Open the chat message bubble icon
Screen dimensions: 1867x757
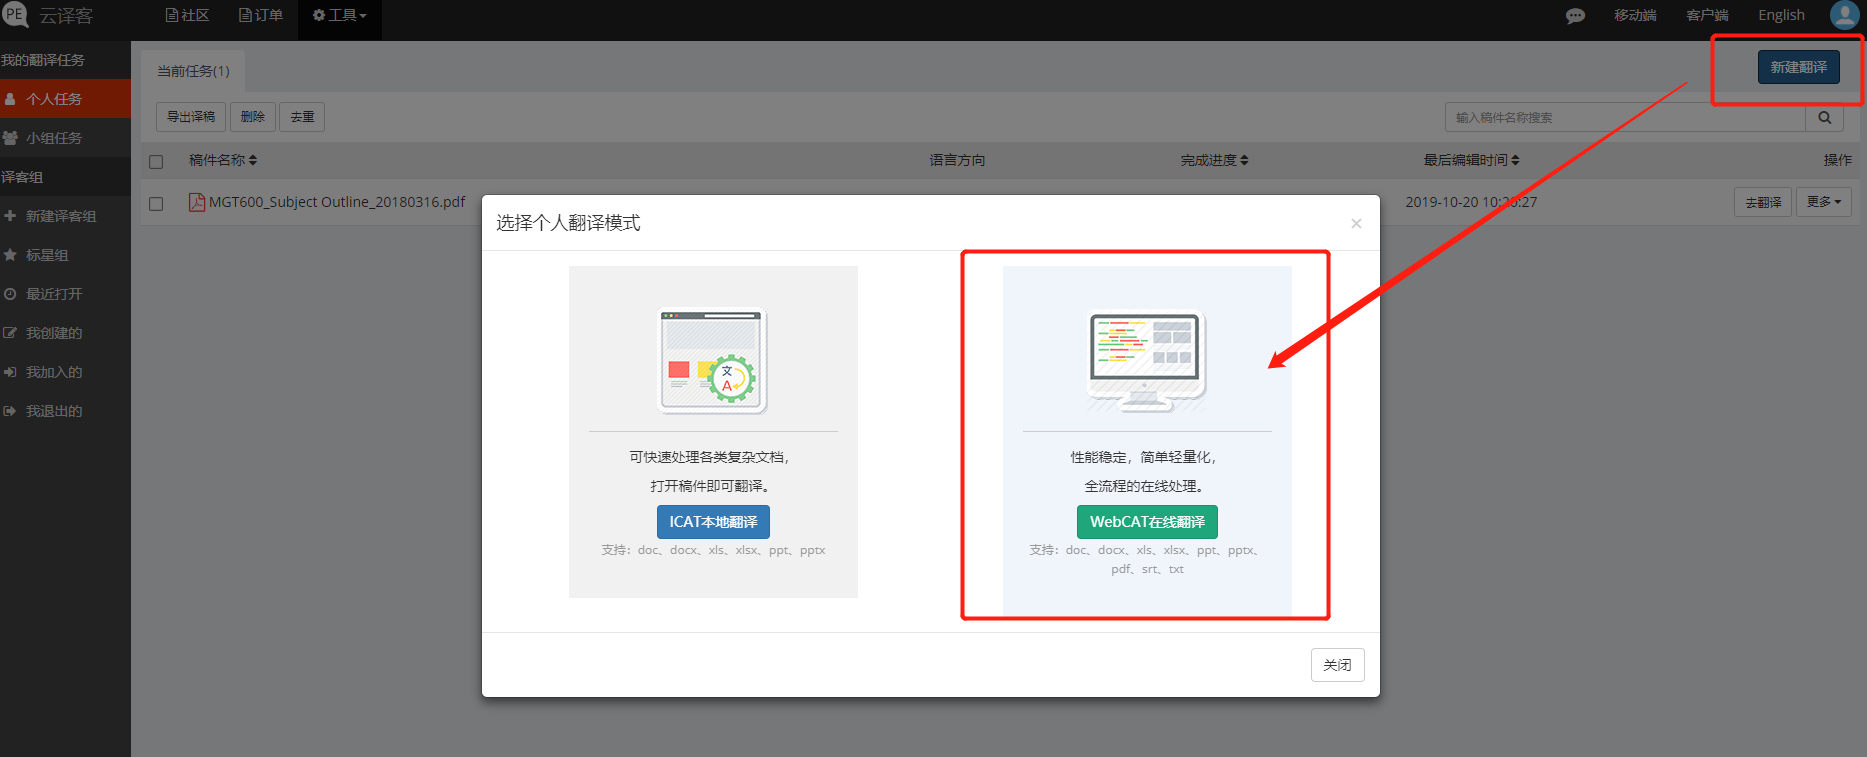(1575, 16)
